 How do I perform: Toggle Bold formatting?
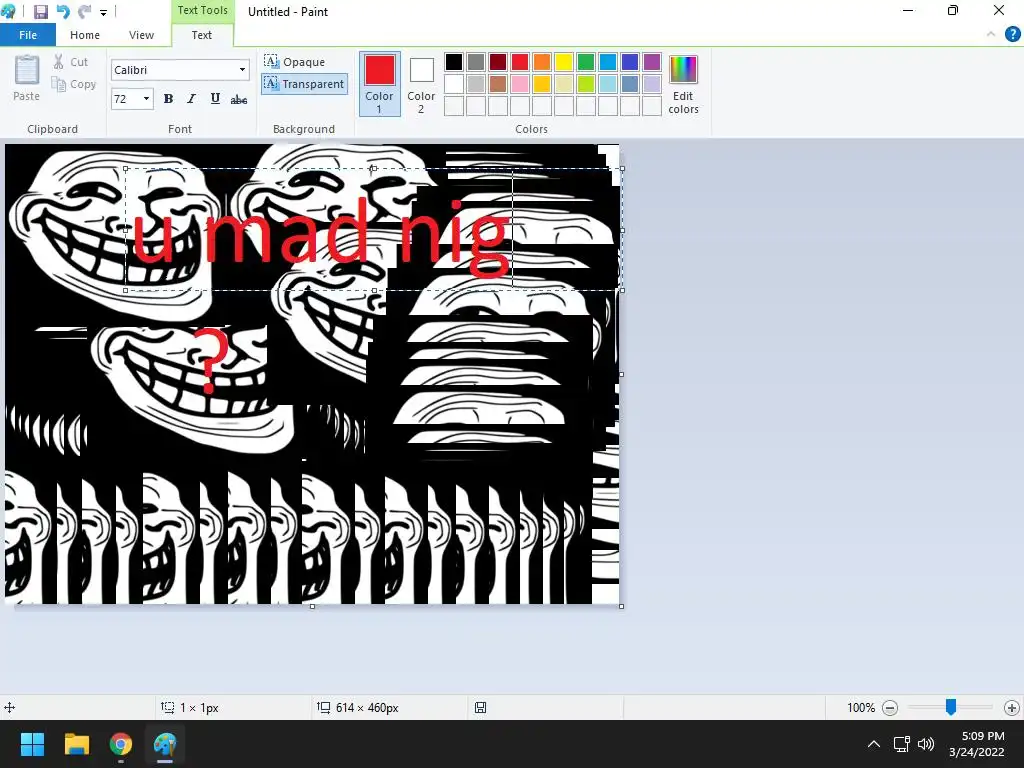[x=168, y=99]
